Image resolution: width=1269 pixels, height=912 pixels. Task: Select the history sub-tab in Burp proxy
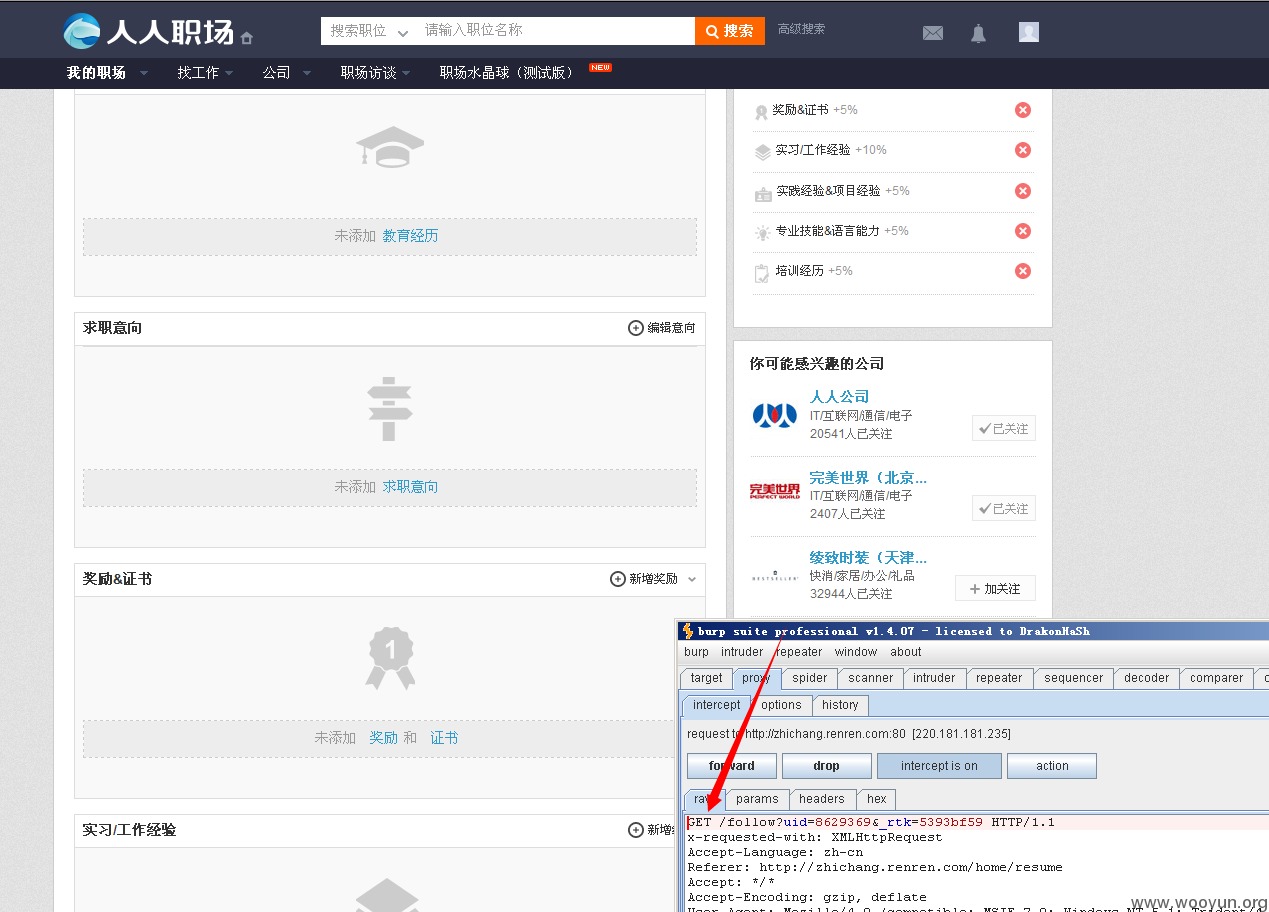(x=840, y=705)
